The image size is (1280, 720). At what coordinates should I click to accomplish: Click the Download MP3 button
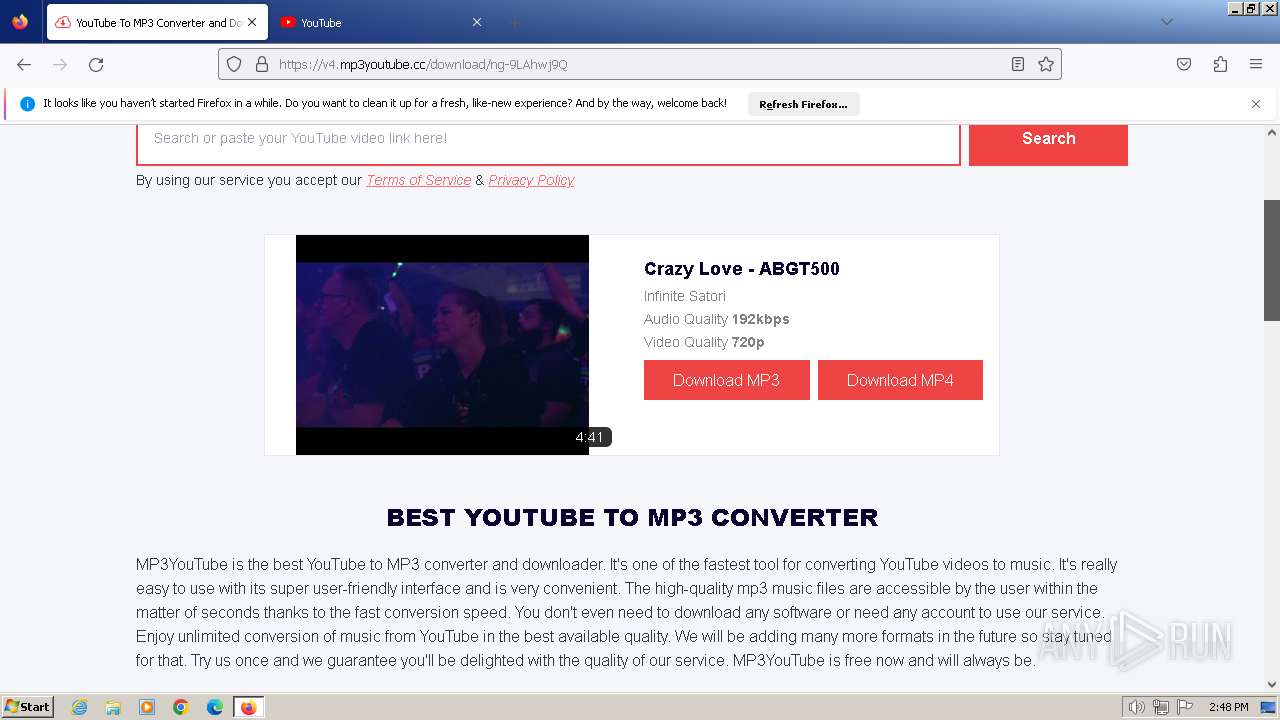(726, 380)
